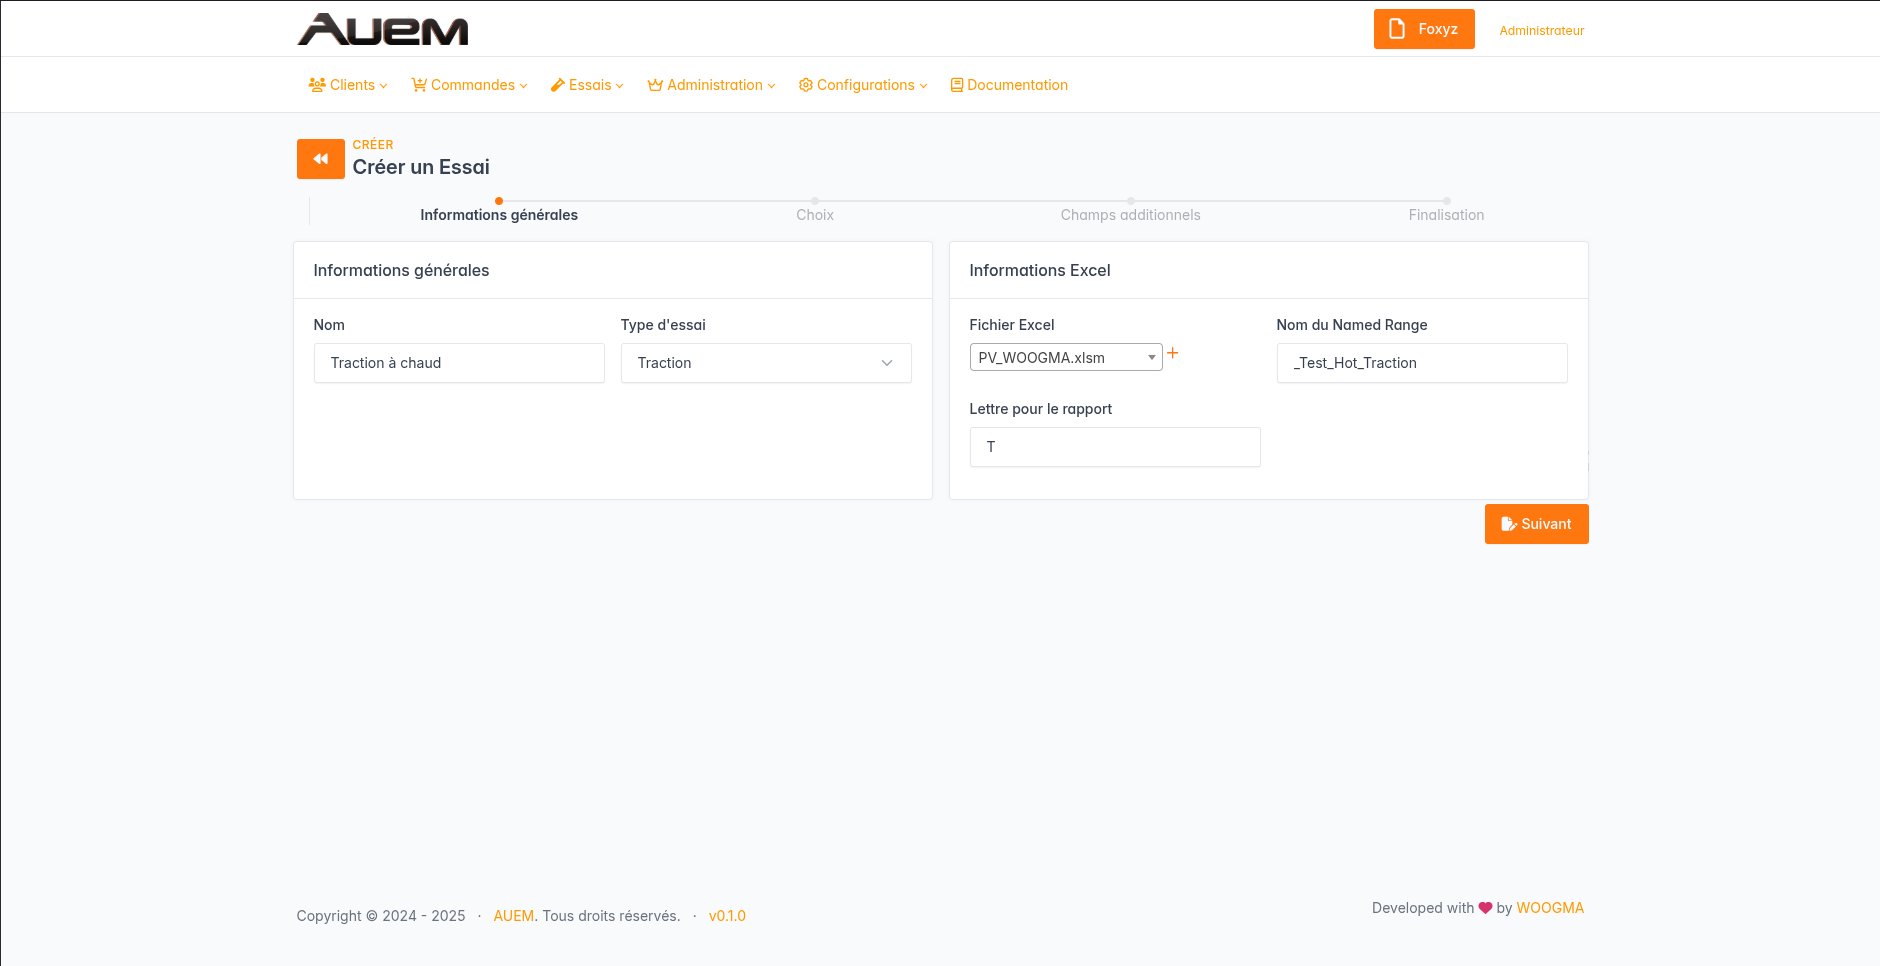Expand the Commandes menu chevron
Image resolution: width=1880 pixels, height=966 pixels.
[x=523, y=86]
